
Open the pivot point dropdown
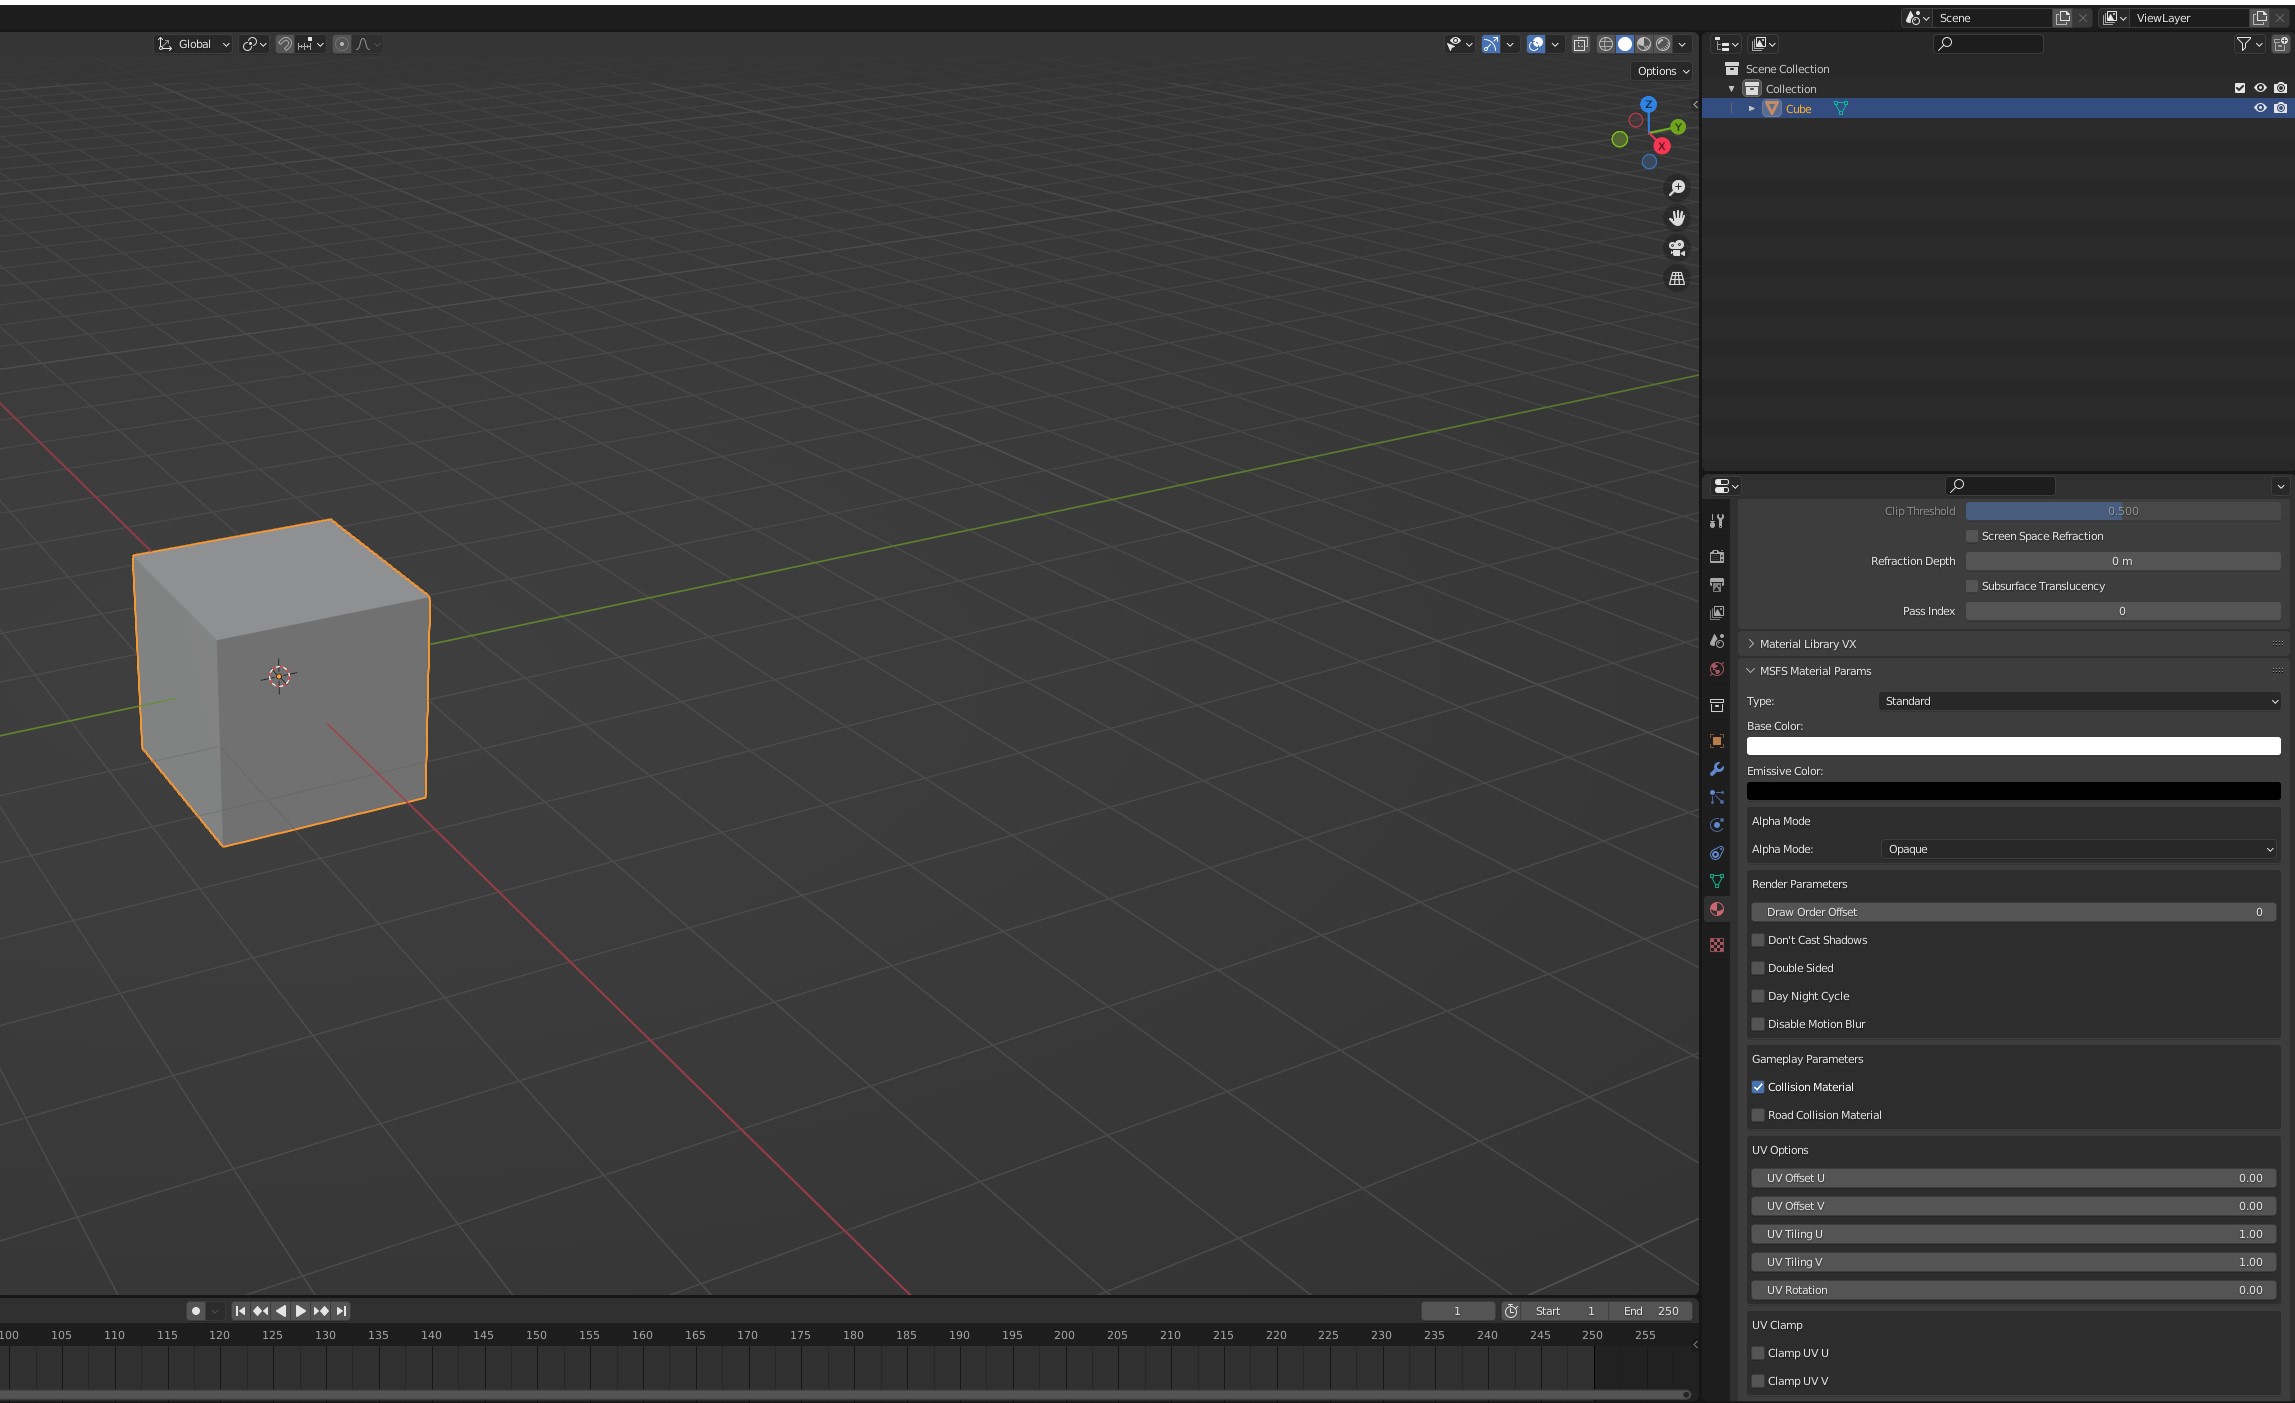[x=254, y=44]
